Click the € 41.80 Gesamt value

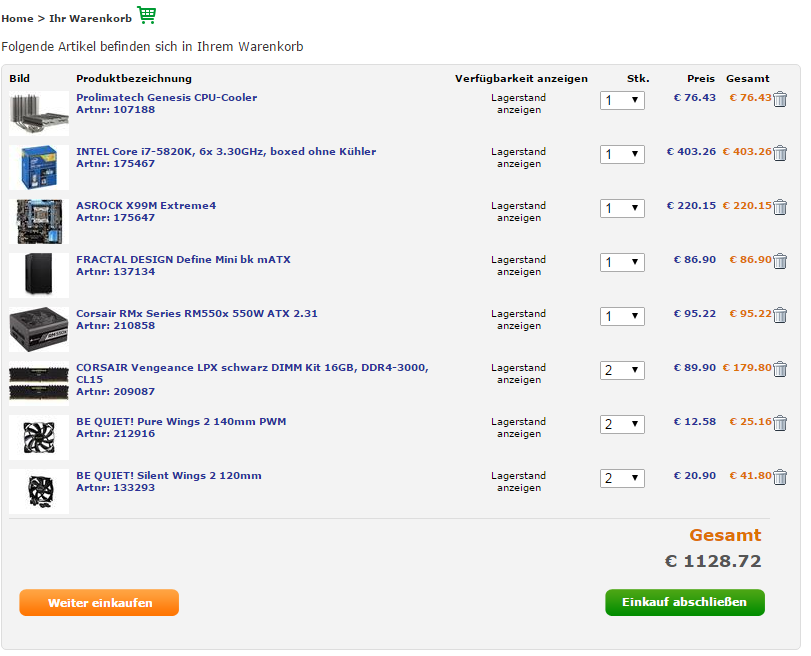pyautogui.click(x=750, y=475)
